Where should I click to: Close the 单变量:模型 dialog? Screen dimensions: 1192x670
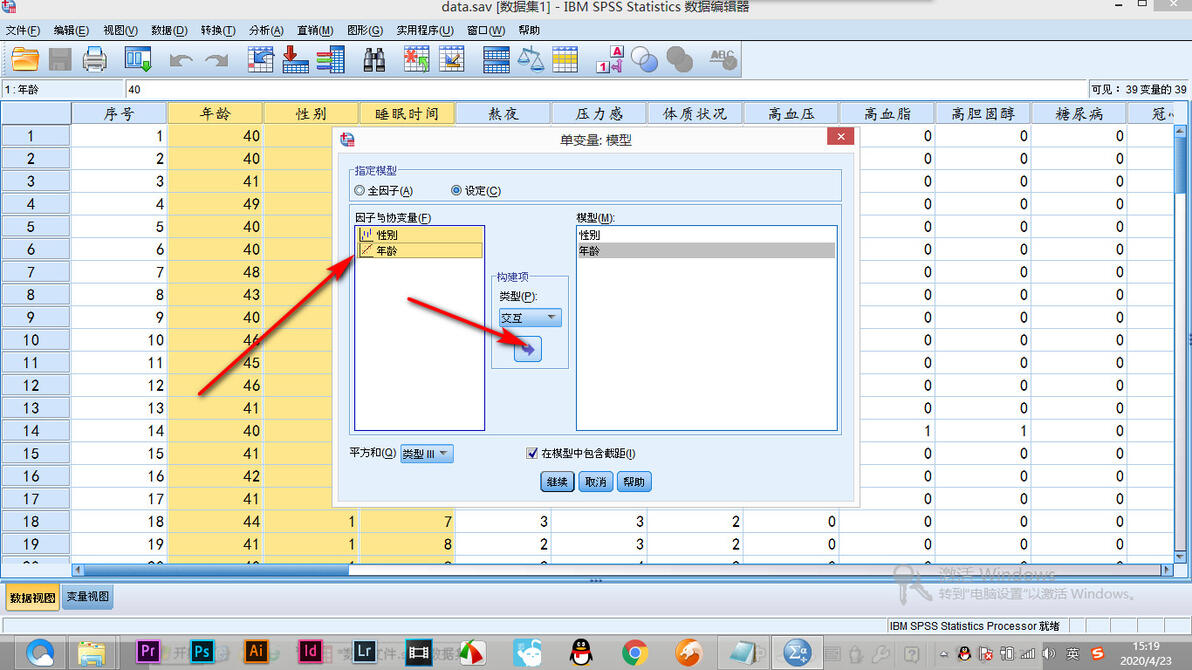click(840, 137)
